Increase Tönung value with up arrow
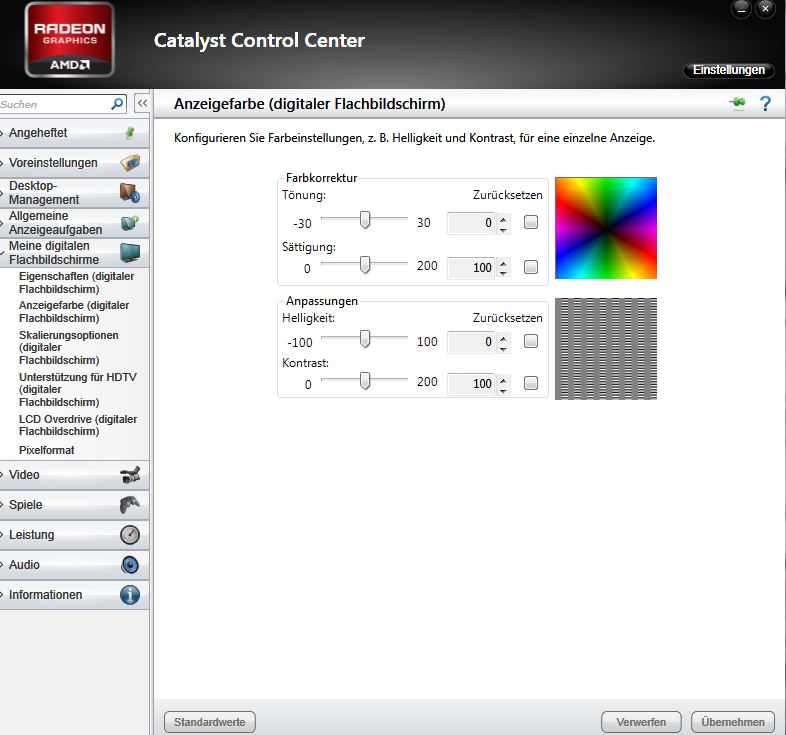 coord(503,218)
